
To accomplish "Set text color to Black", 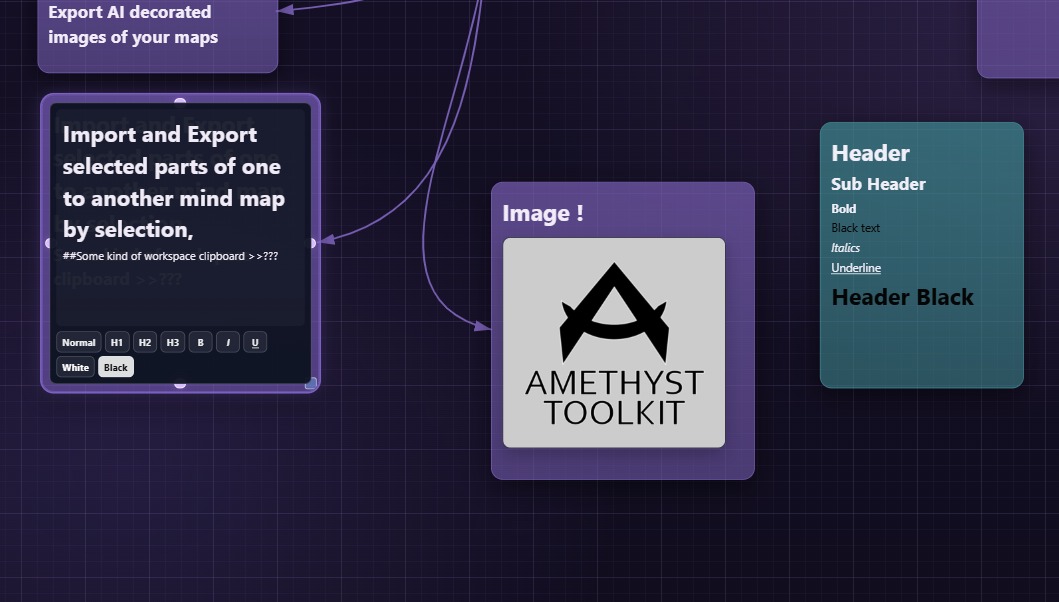I will click(x=115, y=368).
